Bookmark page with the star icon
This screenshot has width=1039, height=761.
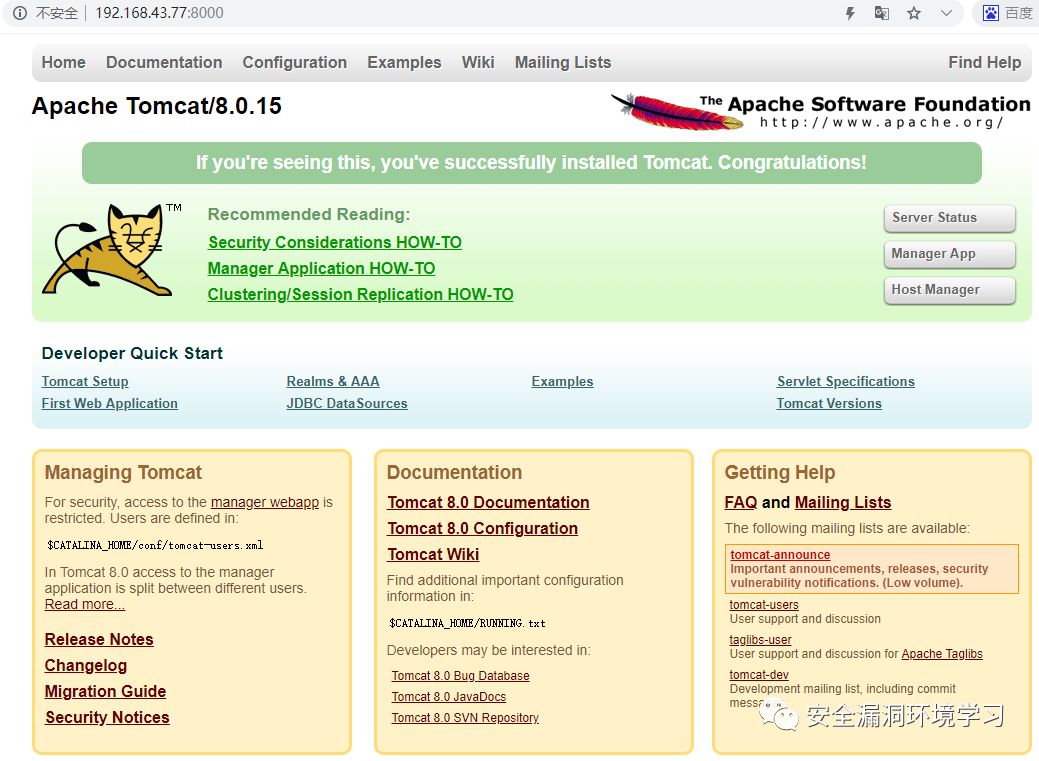(x=914, y=13)
